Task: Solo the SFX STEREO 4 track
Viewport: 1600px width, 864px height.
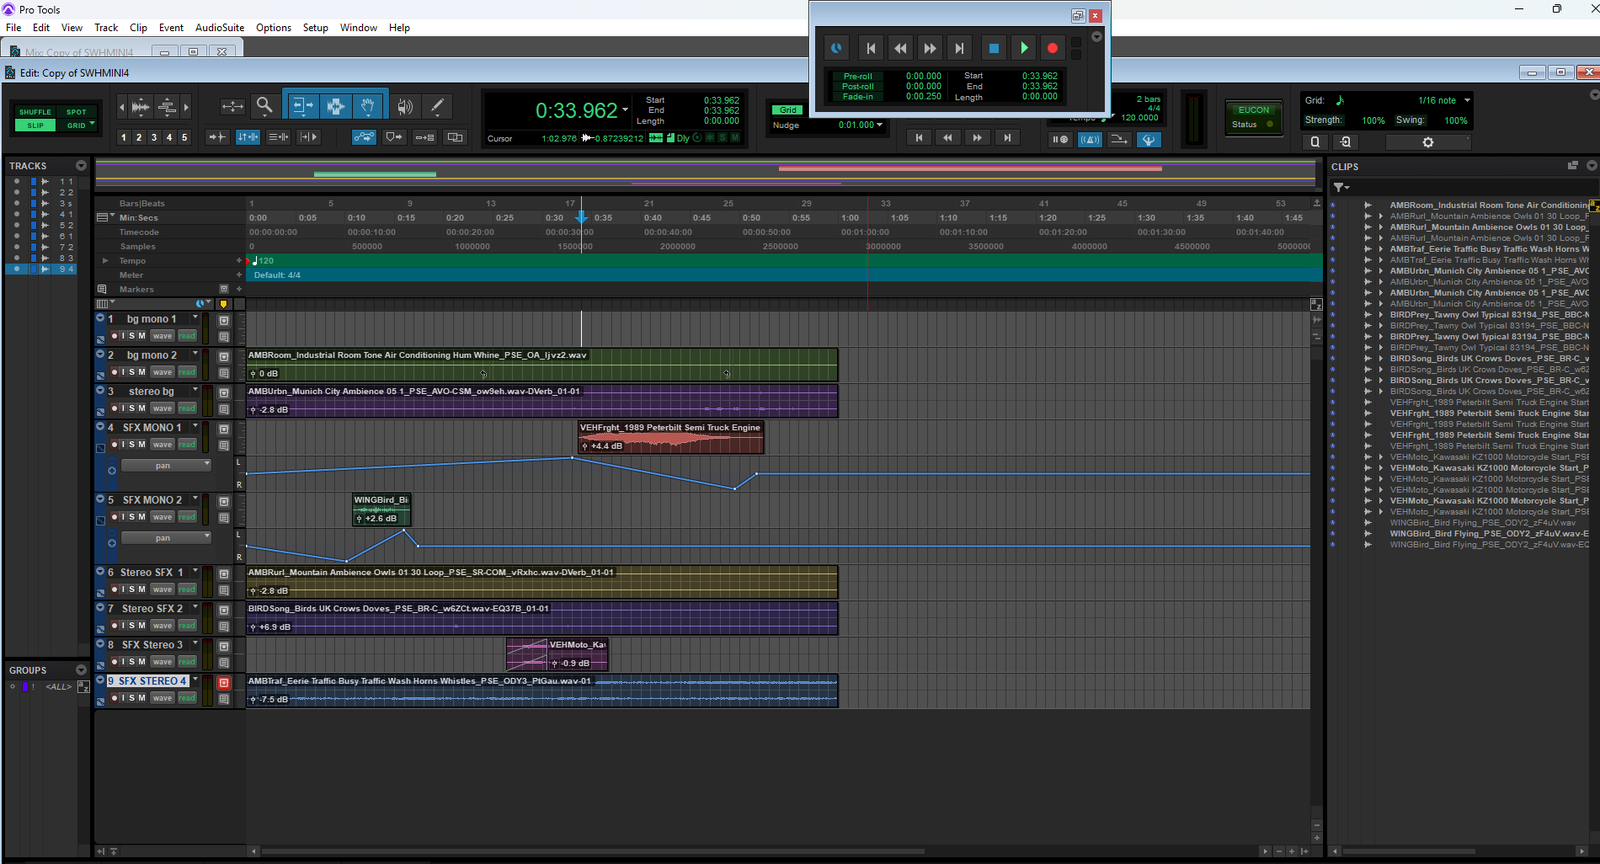Action: (131, 698)
